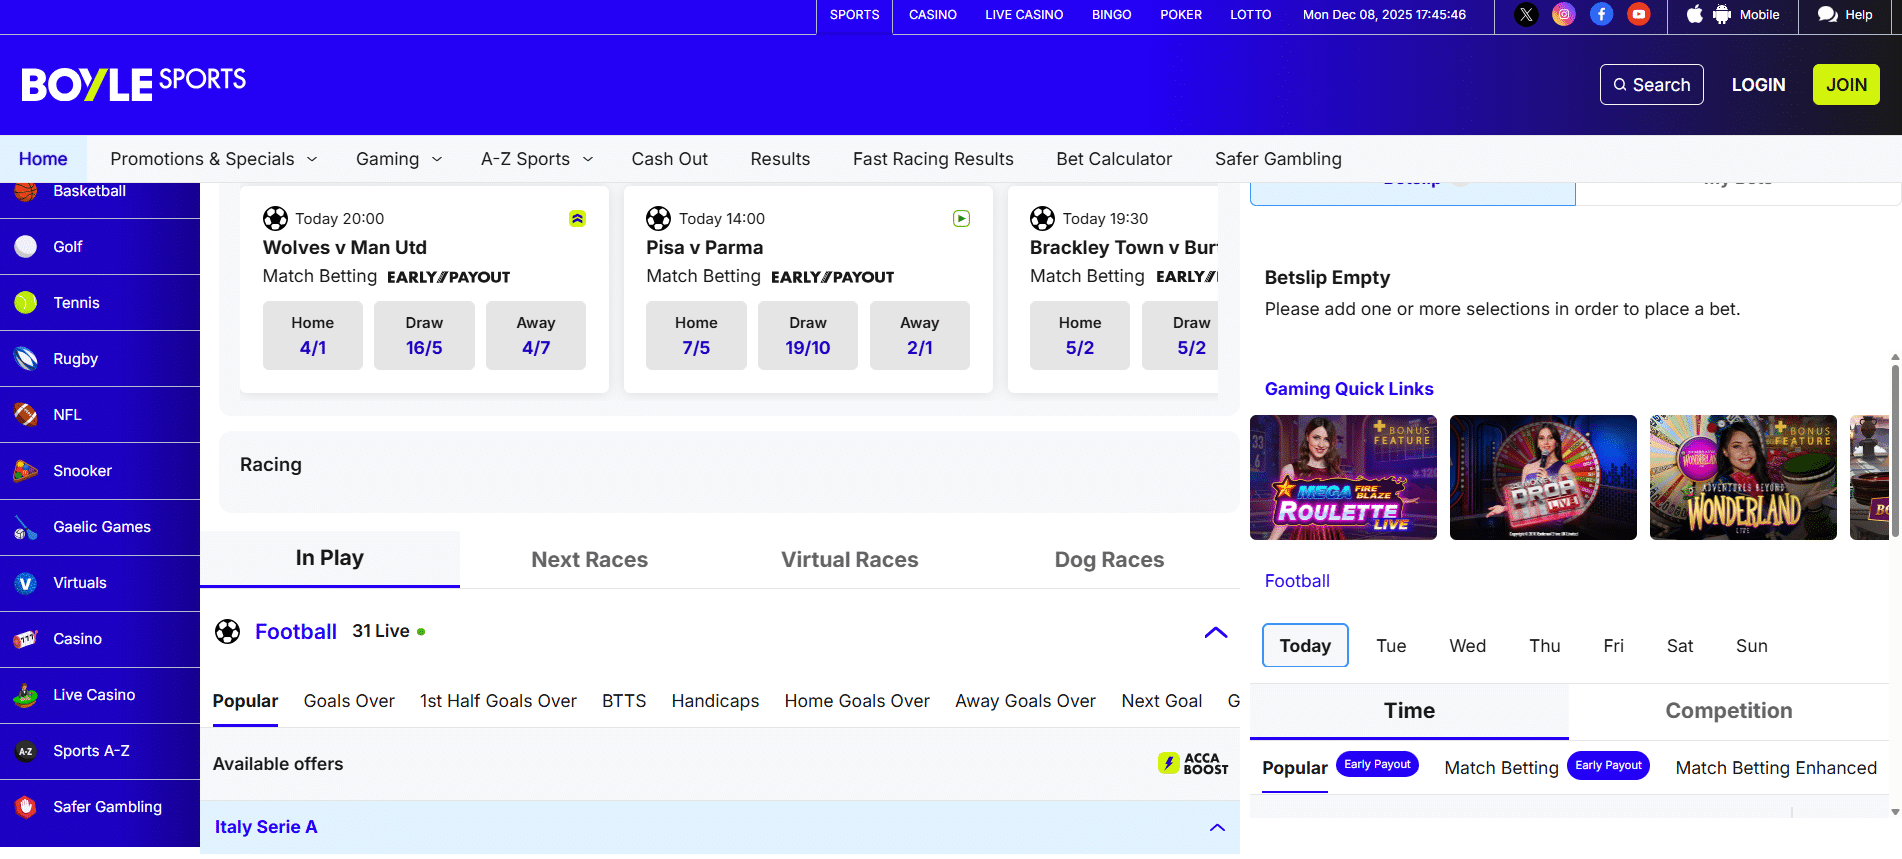
Task: Select Virtuals icon in sidebar
Action: point(26,583)
